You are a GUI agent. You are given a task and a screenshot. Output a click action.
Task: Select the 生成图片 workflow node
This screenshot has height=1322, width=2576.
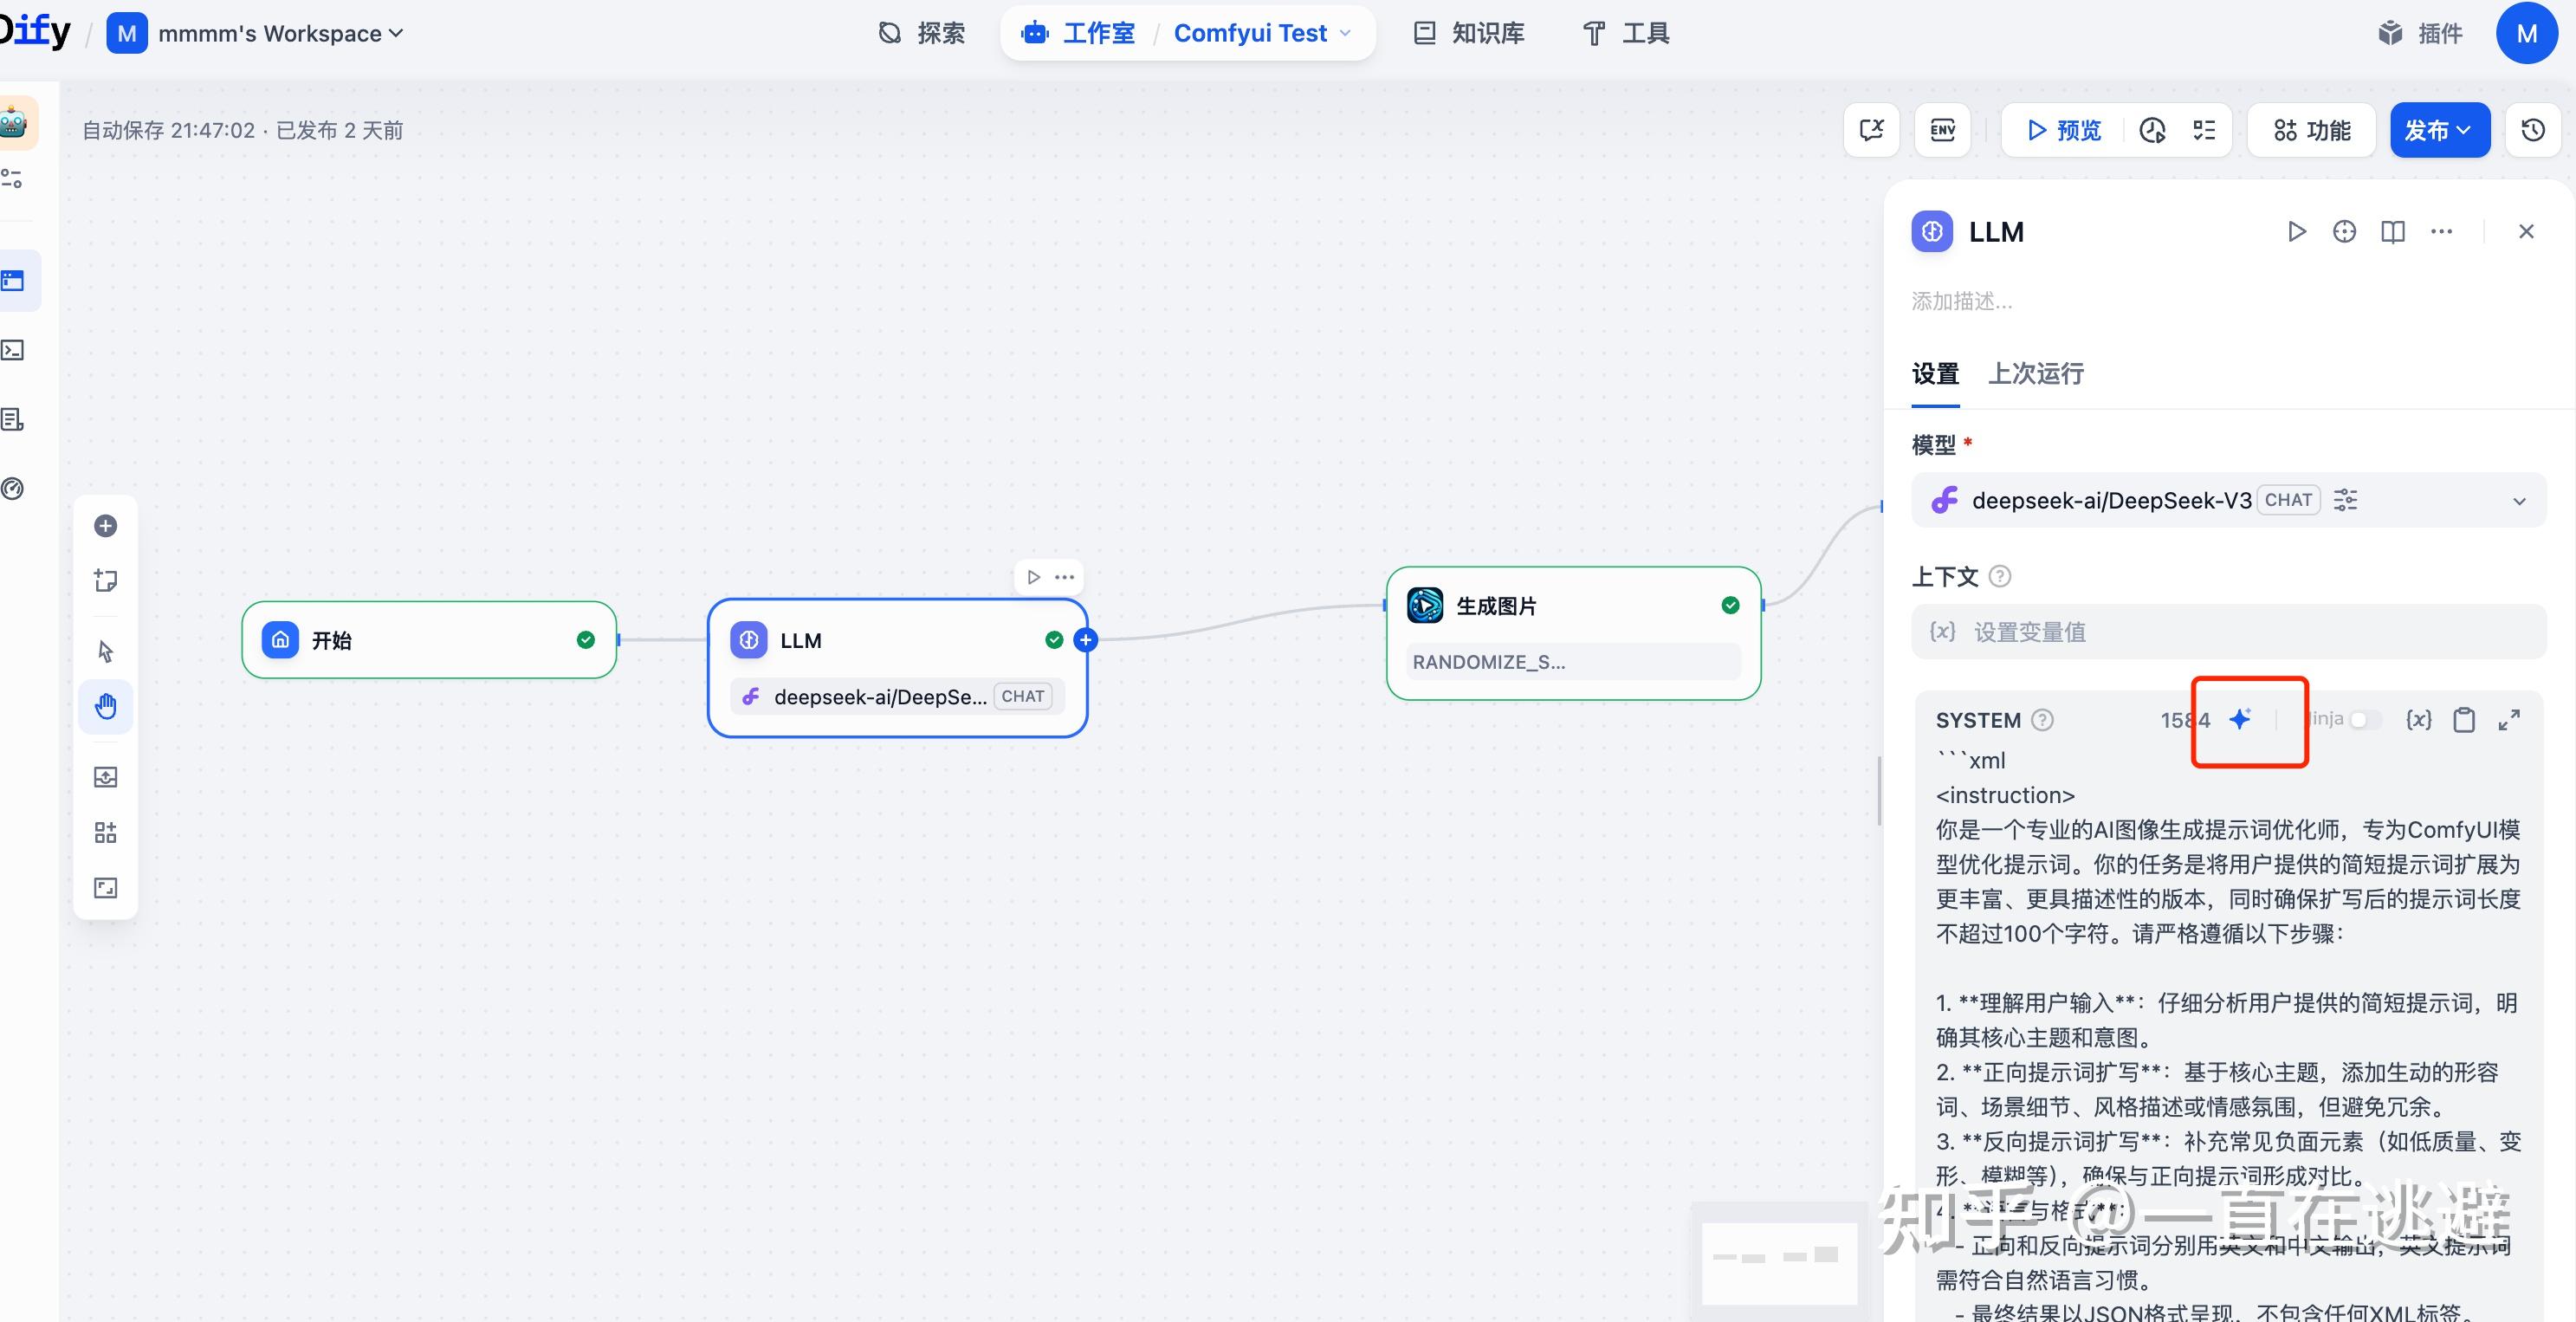1572,606
